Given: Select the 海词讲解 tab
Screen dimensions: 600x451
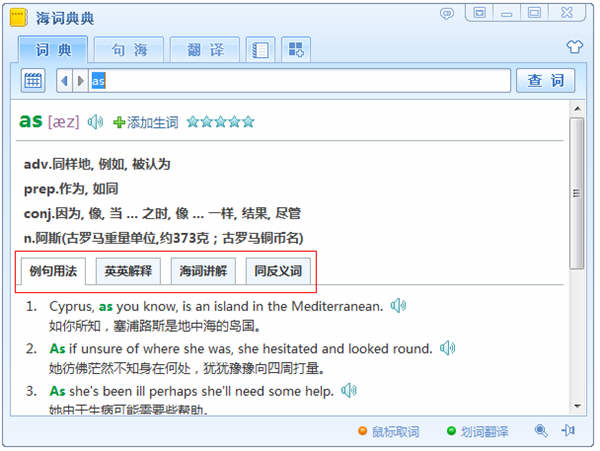Looking at the screenshot, I should (203, 271).
